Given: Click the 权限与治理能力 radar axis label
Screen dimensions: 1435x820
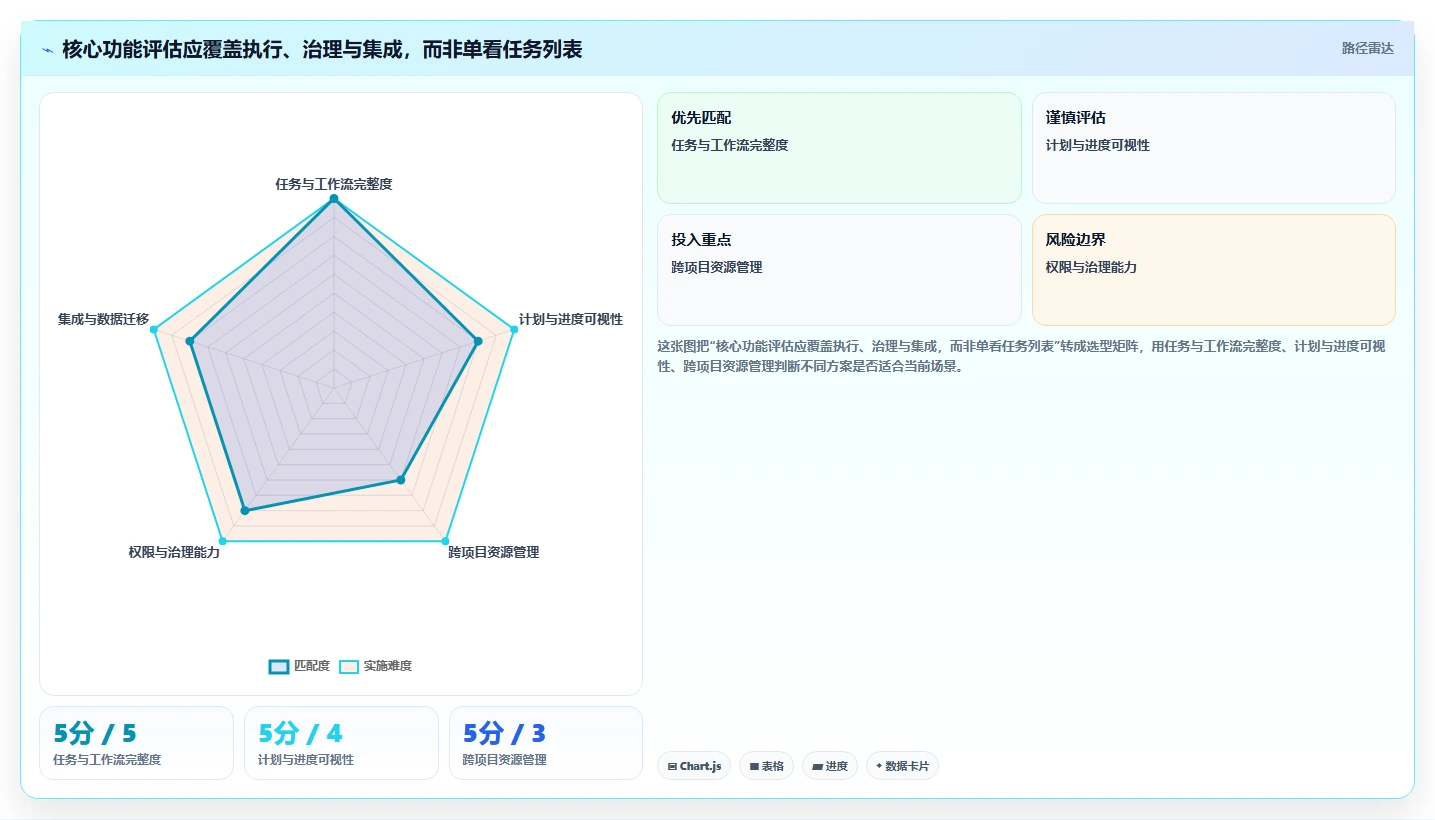Looking at the screenshot, I should tap(174, 552).
